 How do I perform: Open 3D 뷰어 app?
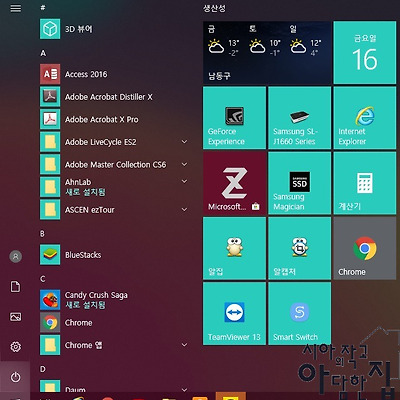coord(113,29)
